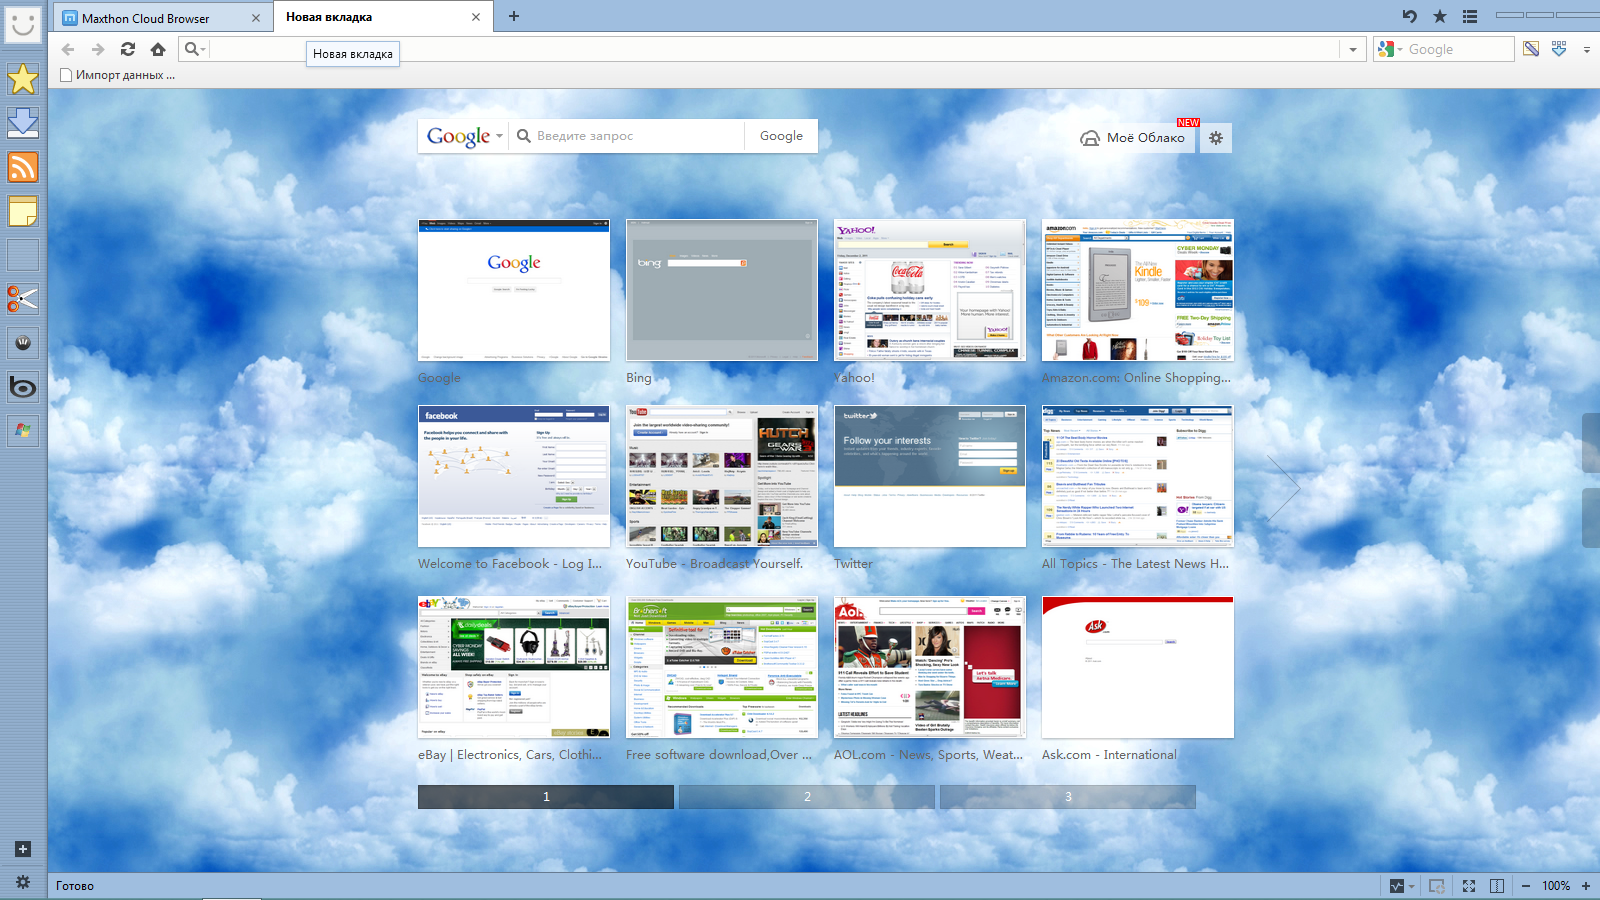
Task: Click the Home button in the toolbar
Action: 158,49
